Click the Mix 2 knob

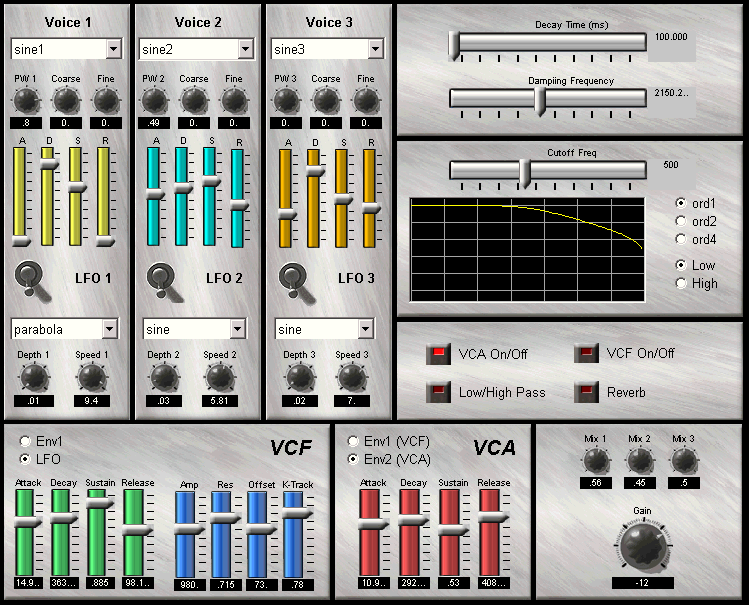click(x=640, y=461)
